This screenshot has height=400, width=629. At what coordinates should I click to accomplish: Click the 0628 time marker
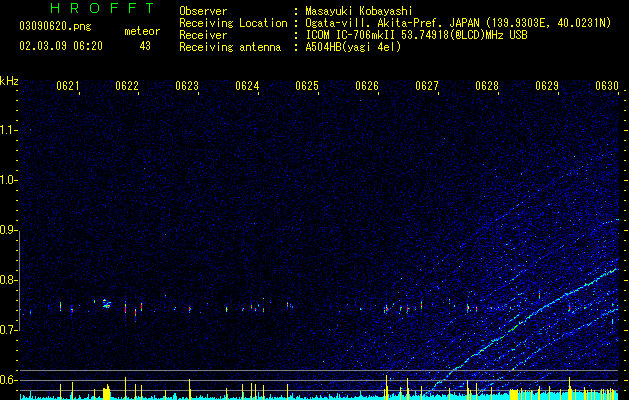pos(487,86)
